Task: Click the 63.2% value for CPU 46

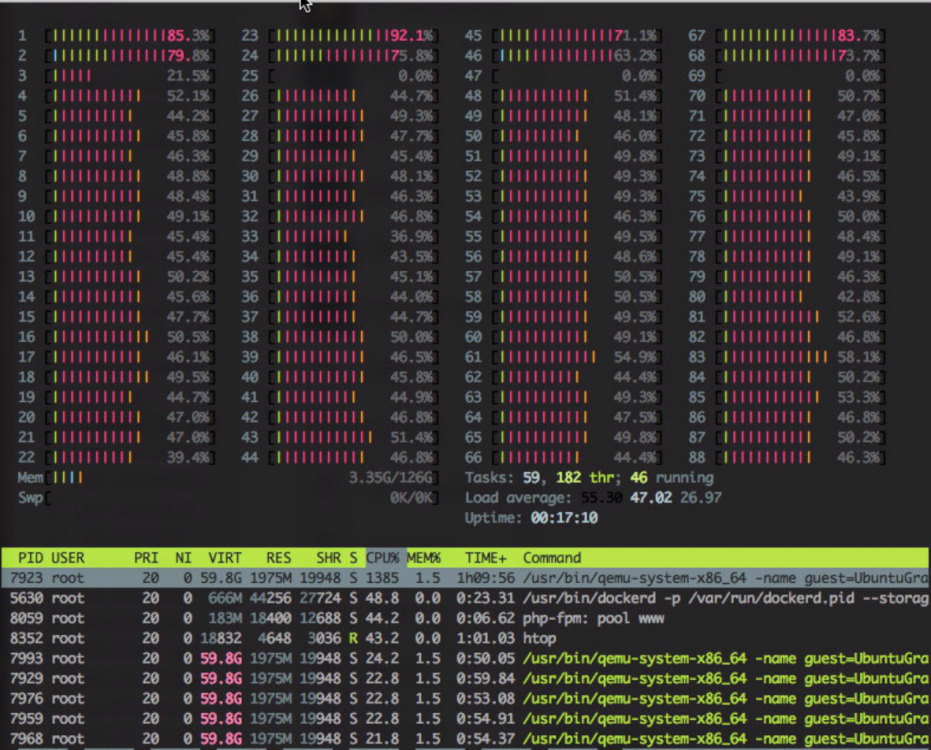Action: [635, 56]
